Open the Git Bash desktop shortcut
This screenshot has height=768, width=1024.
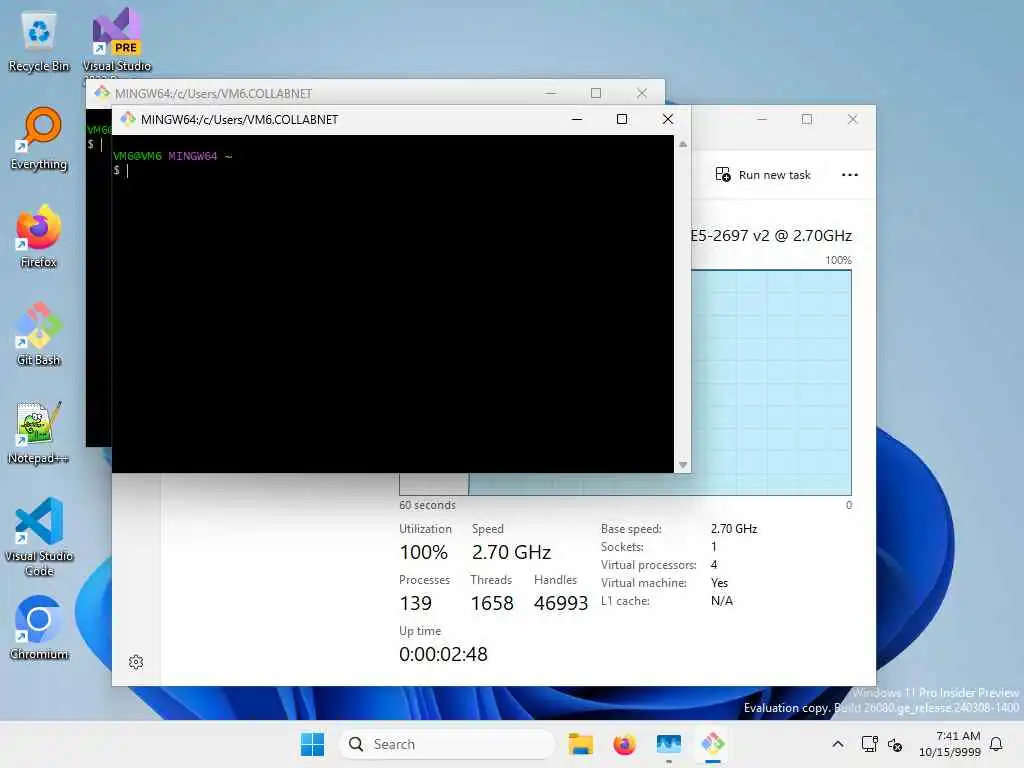pyautogui.click(x=39, y=334)
